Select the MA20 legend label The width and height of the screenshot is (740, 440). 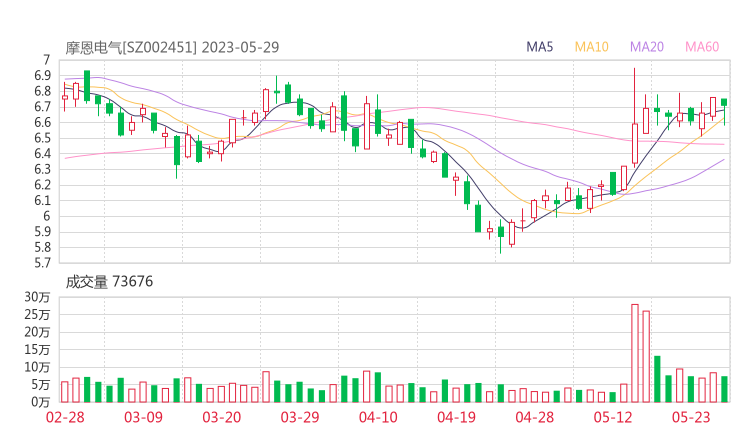647,47
